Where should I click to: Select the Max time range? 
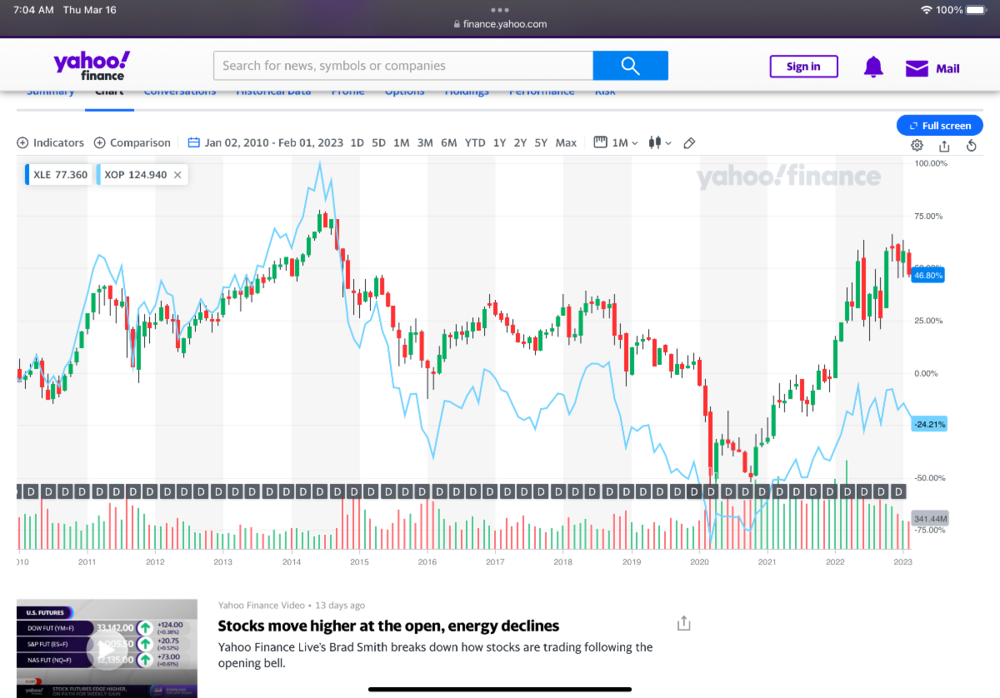[x=566, y=143]
